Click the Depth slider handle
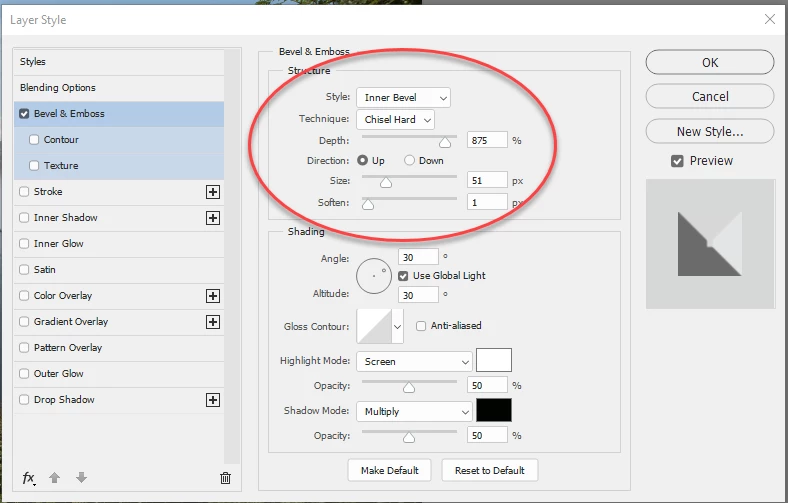Viewport: 788px width, 503px height. pos(445,143)
